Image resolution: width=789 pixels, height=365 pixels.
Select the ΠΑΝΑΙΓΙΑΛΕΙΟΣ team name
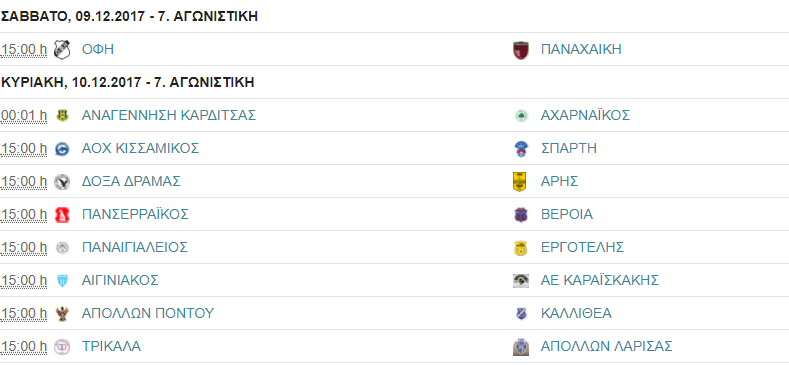click(134, 247)
